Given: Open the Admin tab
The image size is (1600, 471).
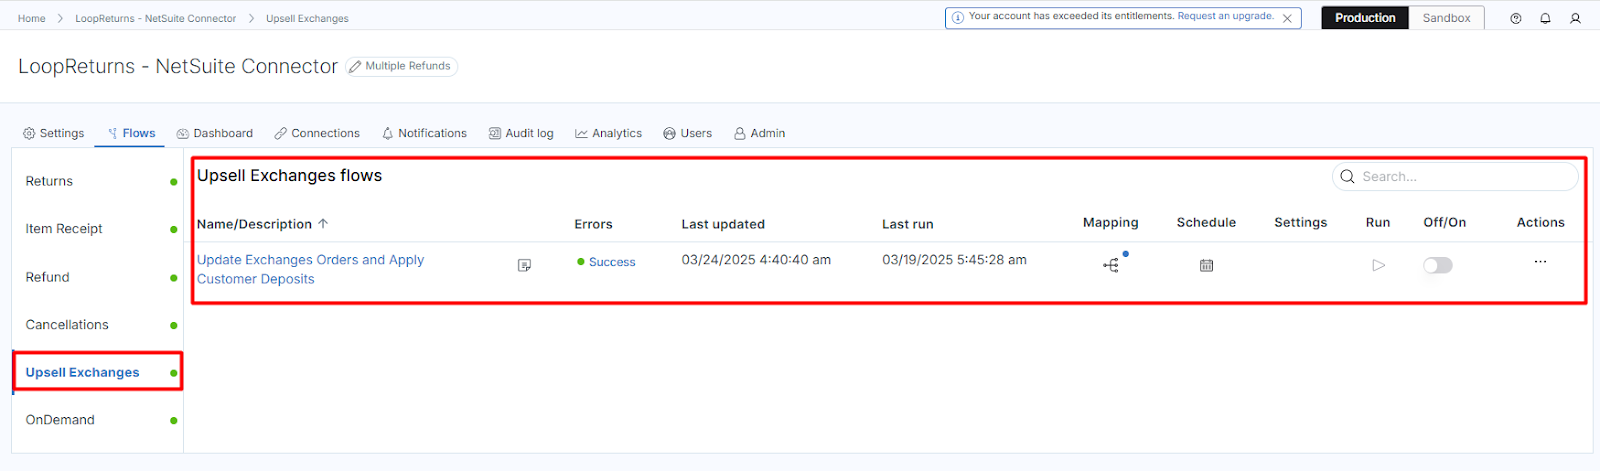Looking at the screenshot, I should [x=760, y=133].
